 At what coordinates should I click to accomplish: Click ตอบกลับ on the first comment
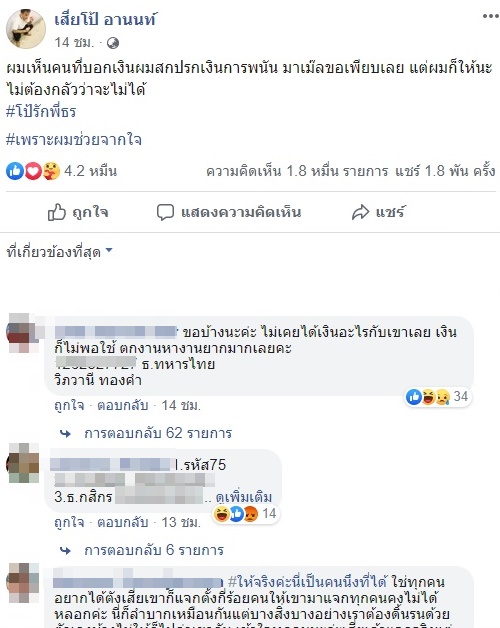(123, 405)
